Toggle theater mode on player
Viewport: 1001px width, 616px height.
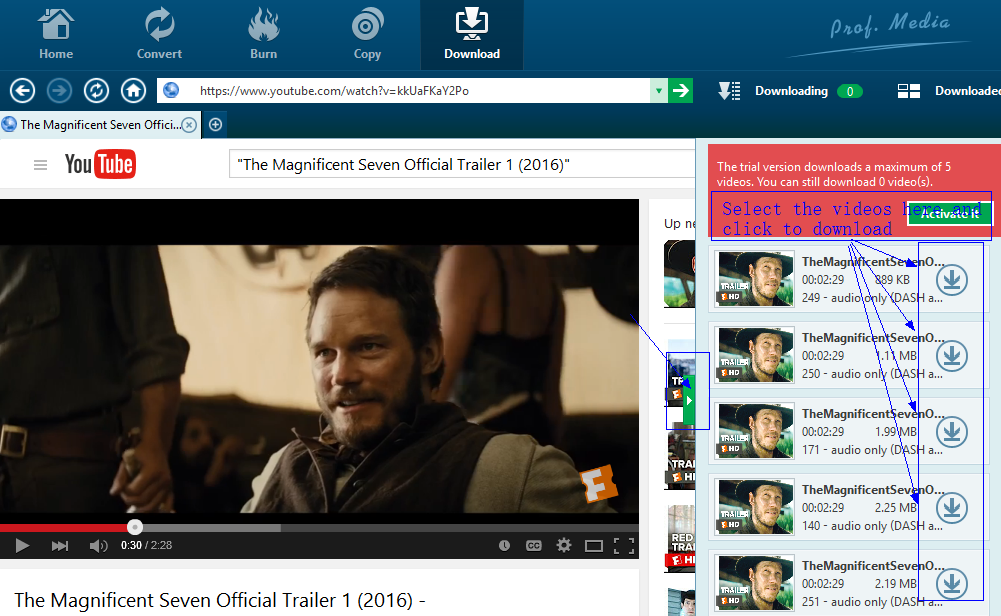[x=594, y=545]
